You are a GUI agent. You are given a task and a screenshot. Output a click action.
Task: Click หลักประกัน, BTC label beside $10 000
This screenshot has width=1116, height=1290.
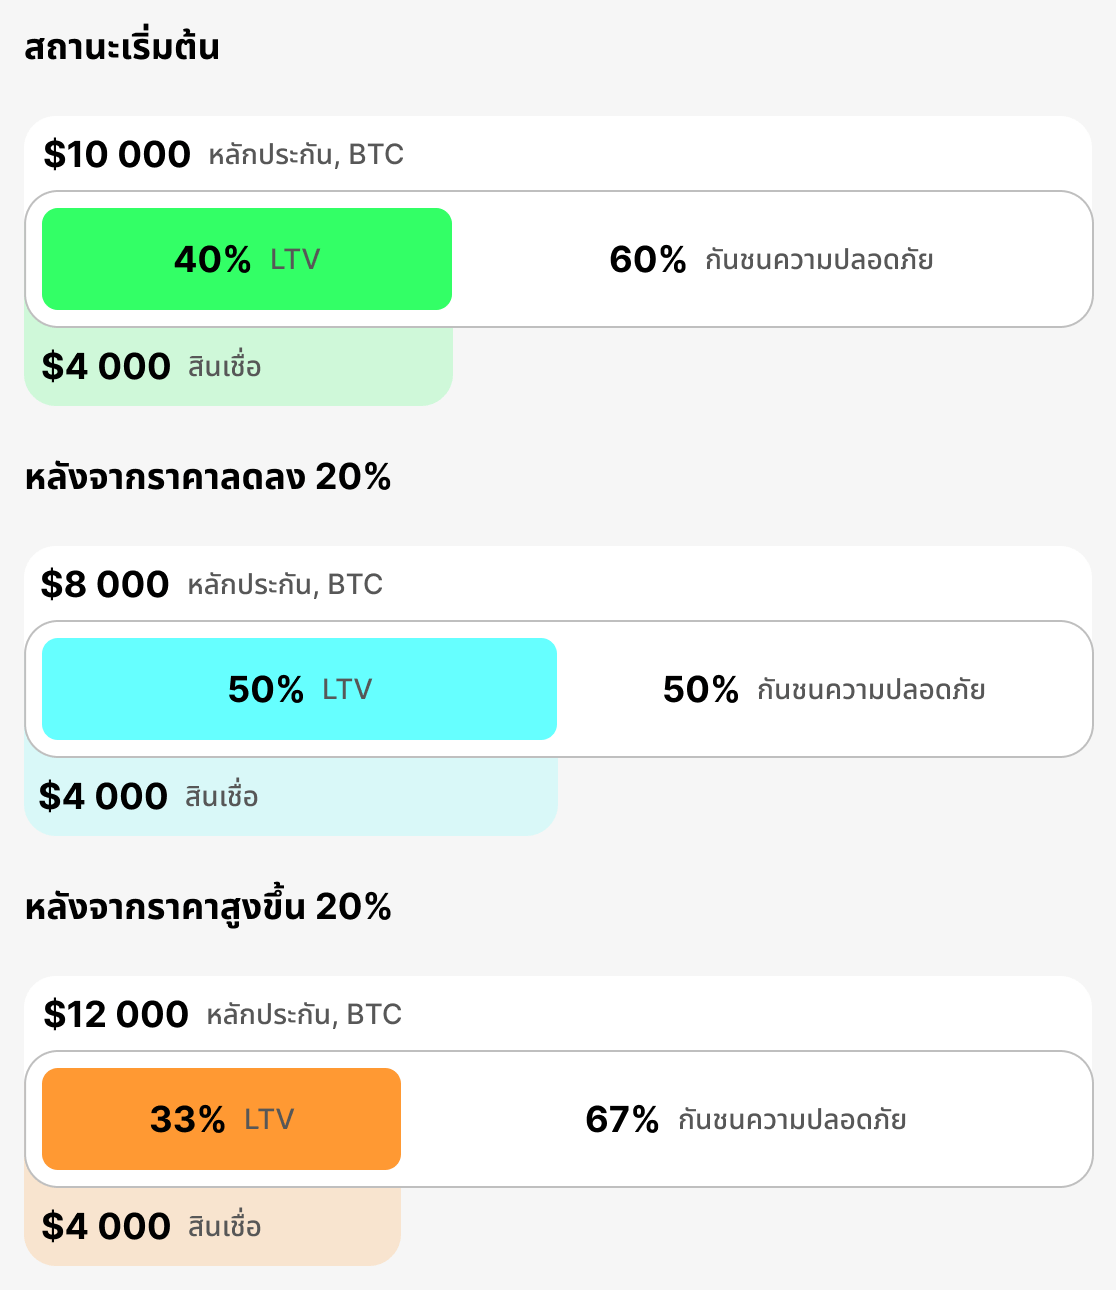point(306,155)
